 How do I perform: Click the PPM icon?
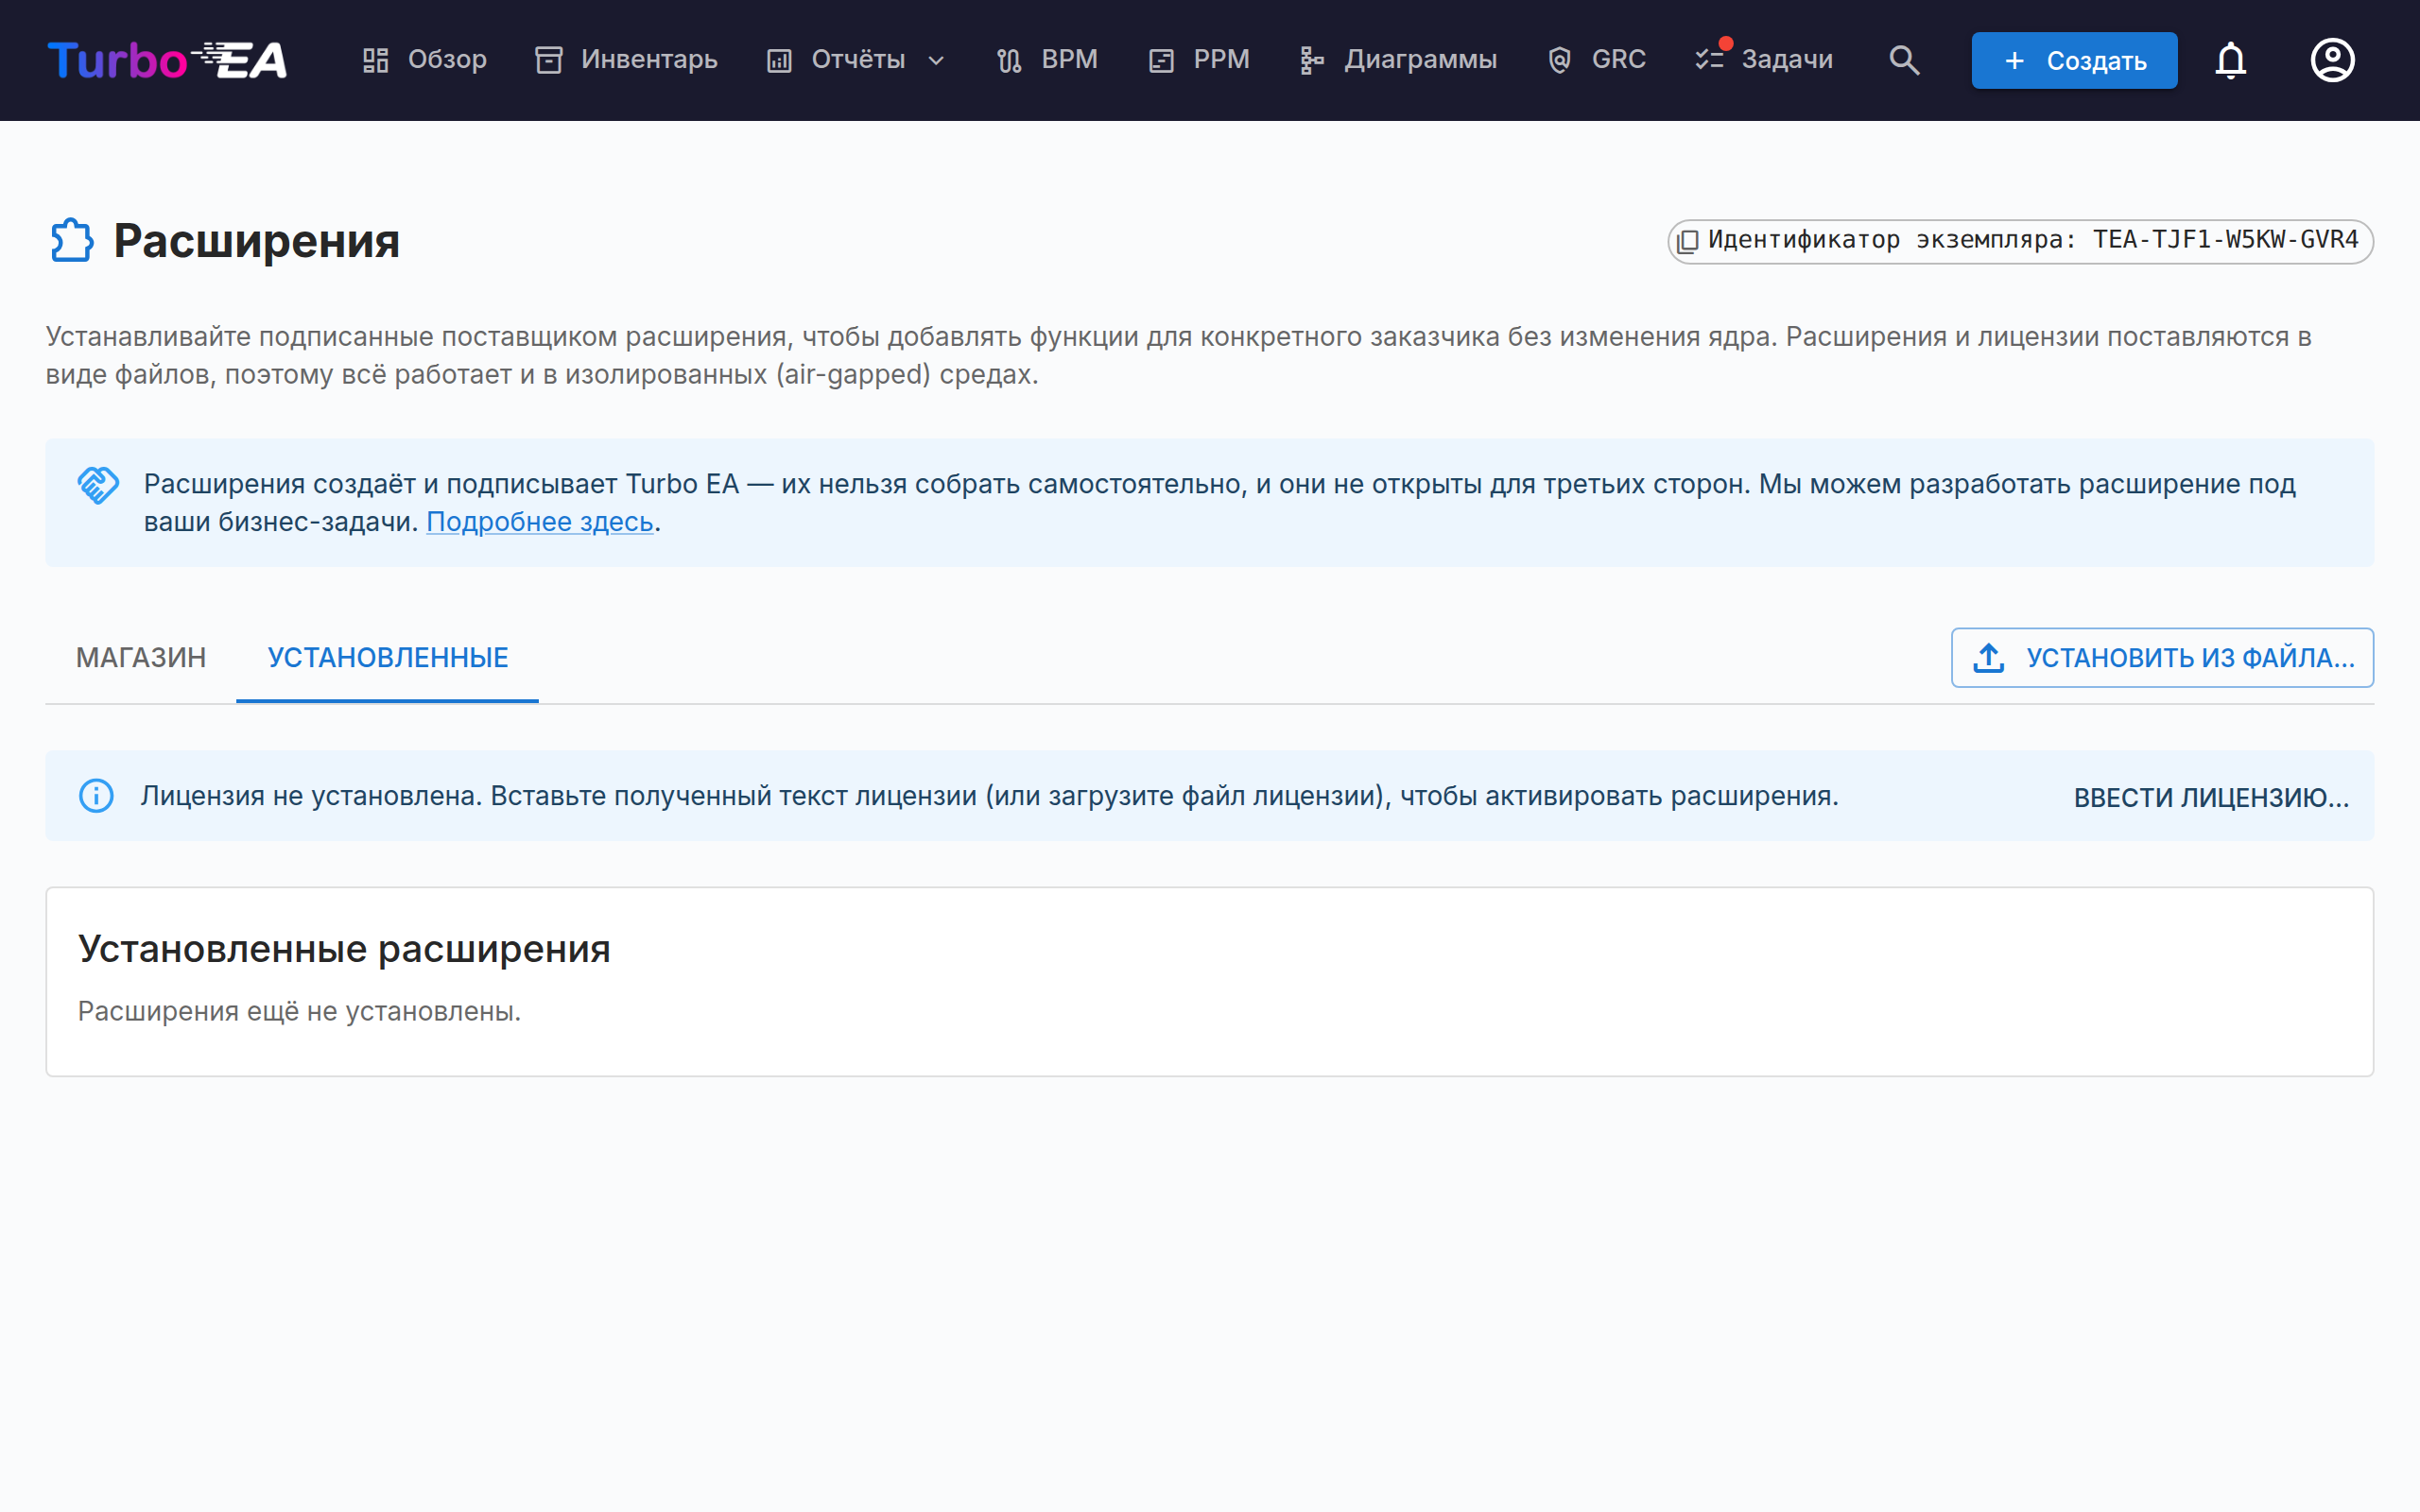pyautogui.click(x=1161, y=61)
